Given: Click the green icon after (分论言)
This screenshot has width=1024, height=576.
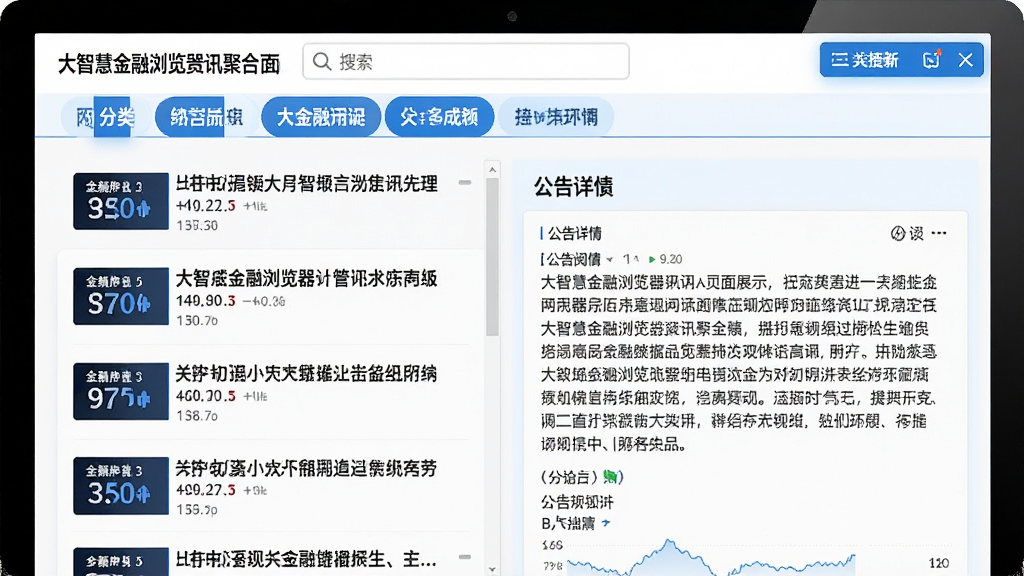Looking at the screenshot, I should [611, 477].
